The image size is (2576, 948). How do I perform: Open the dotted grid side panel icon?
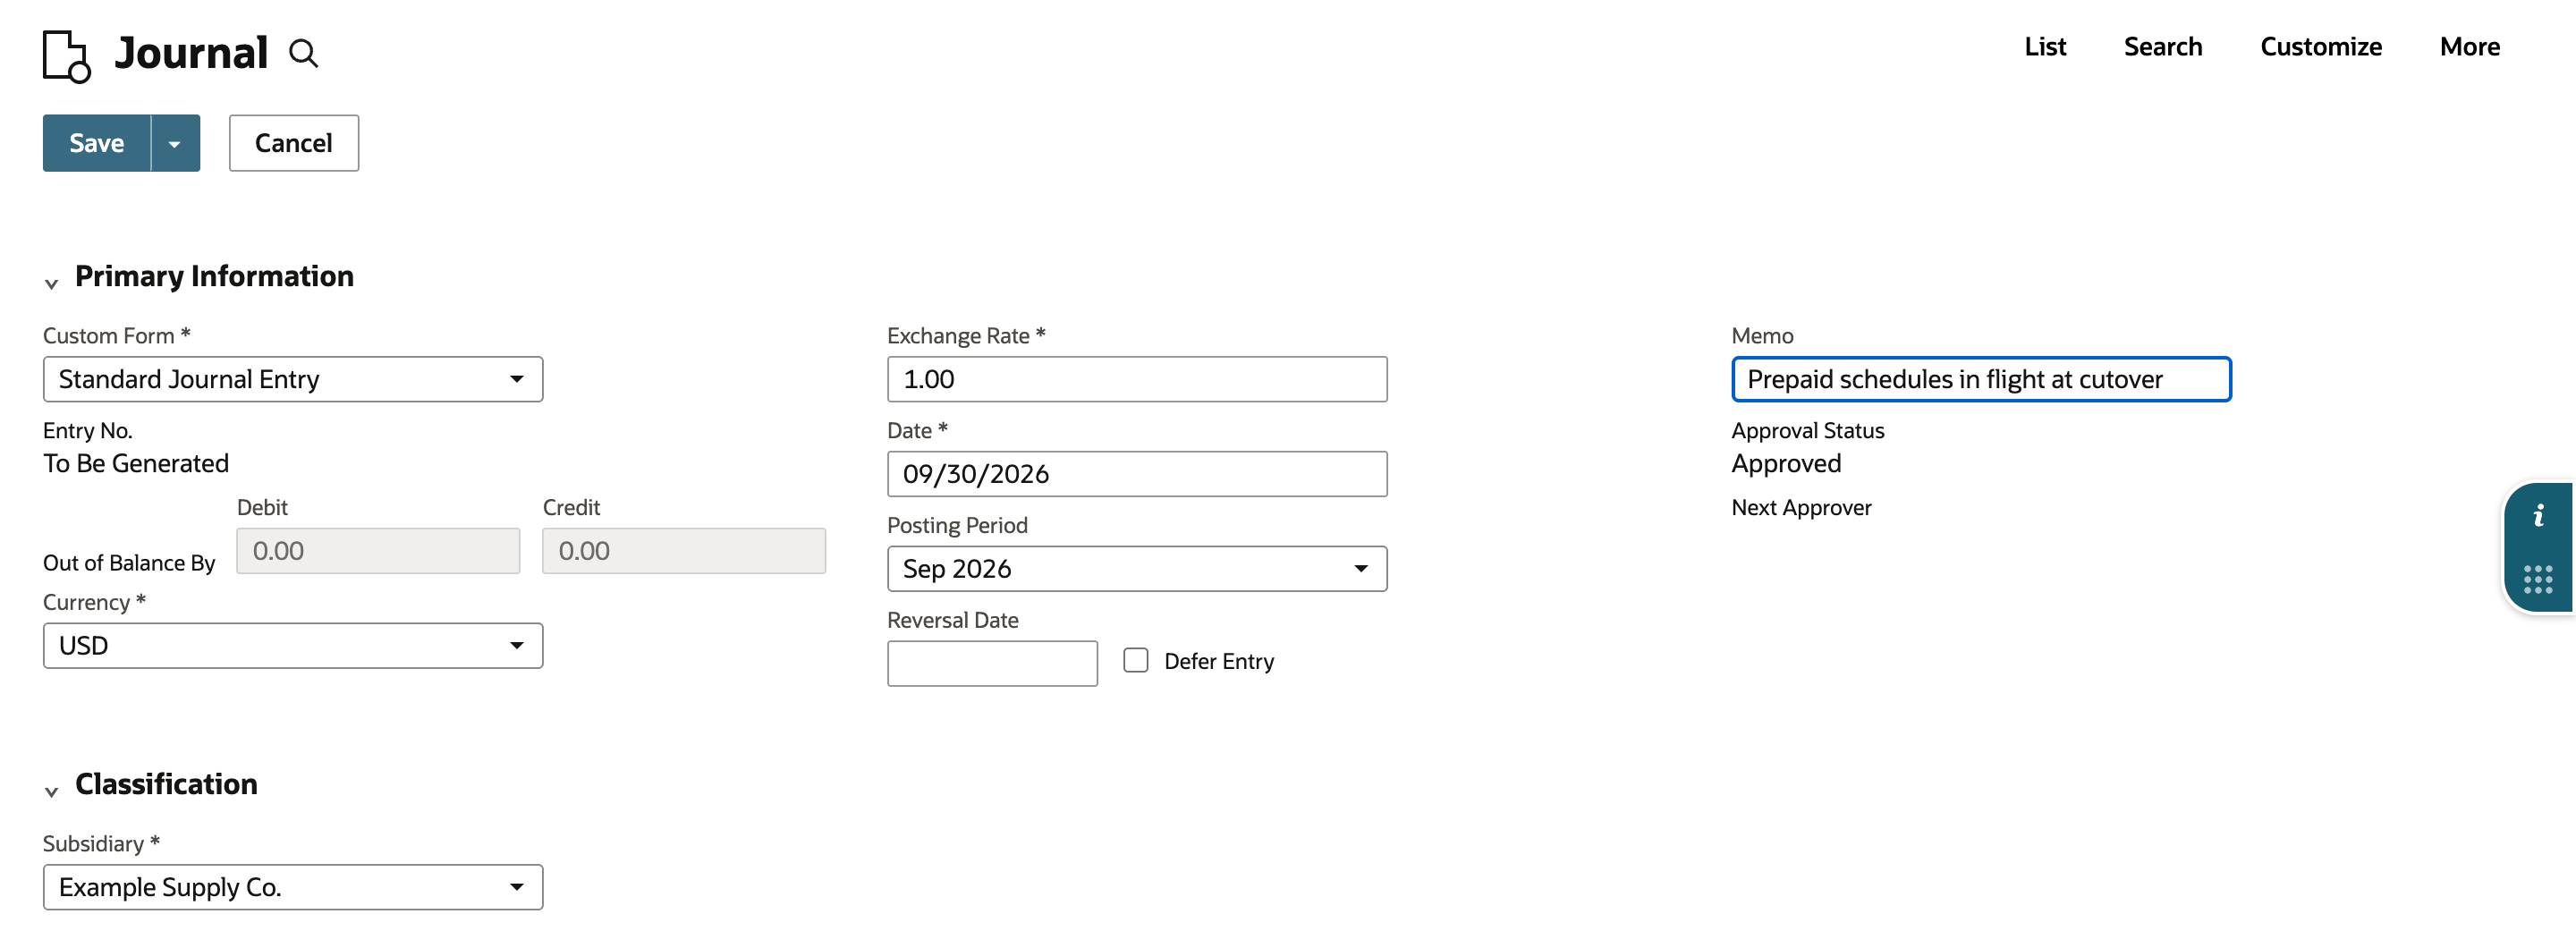(x=2538, y=579)
